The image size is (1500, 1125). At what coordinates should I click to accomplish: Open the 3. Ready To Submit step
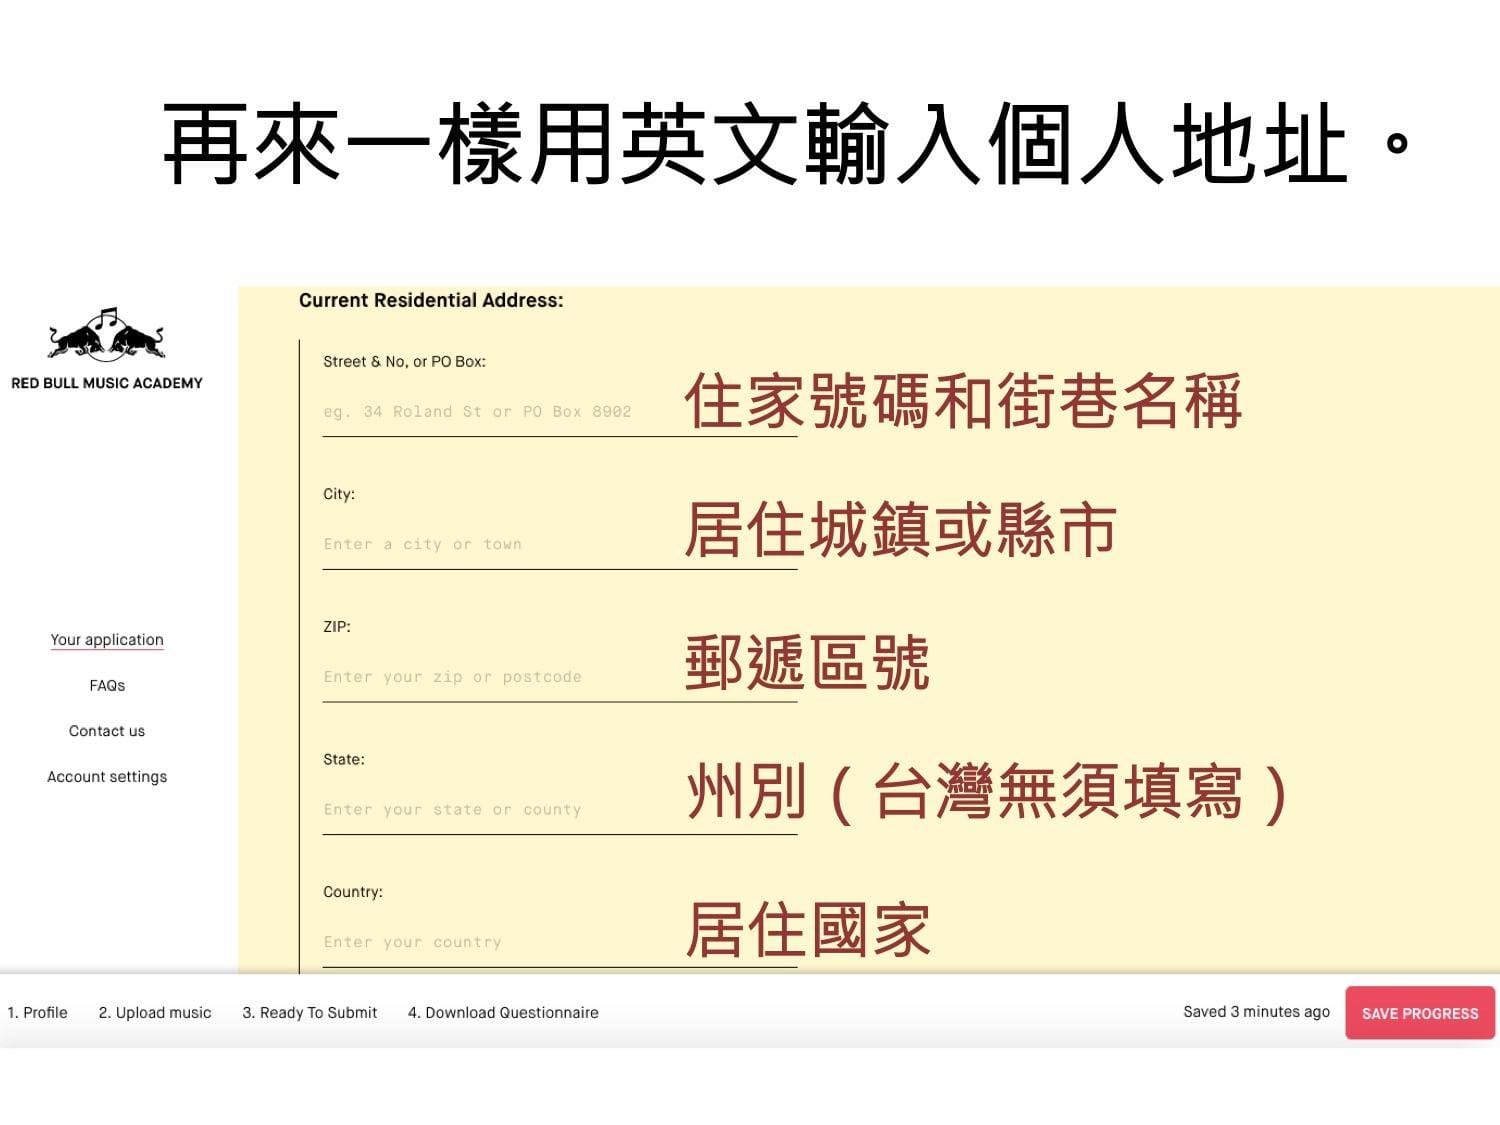pyautogui.click(x=310, y=1013)
